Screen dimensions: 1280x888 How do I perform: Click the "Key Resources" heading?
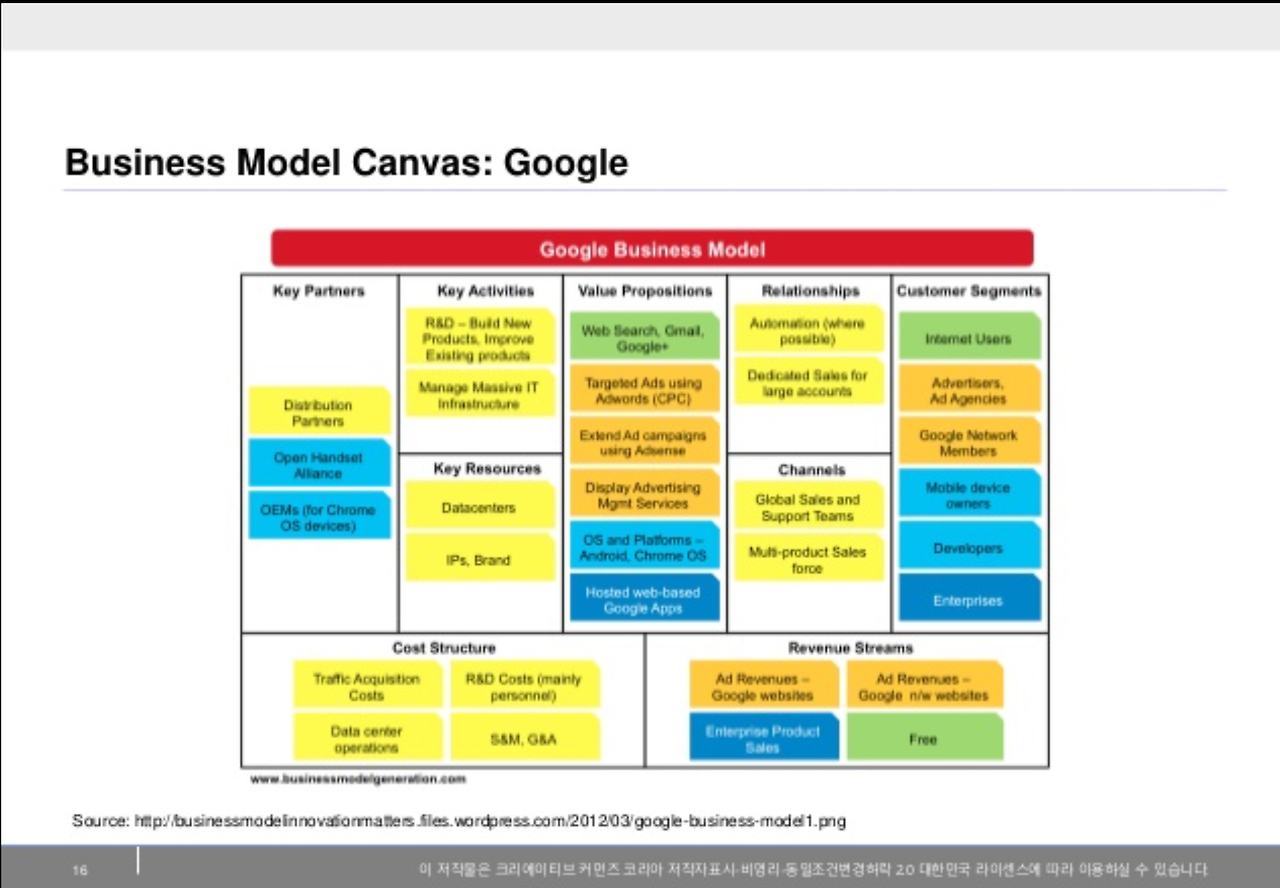point(487,468)
